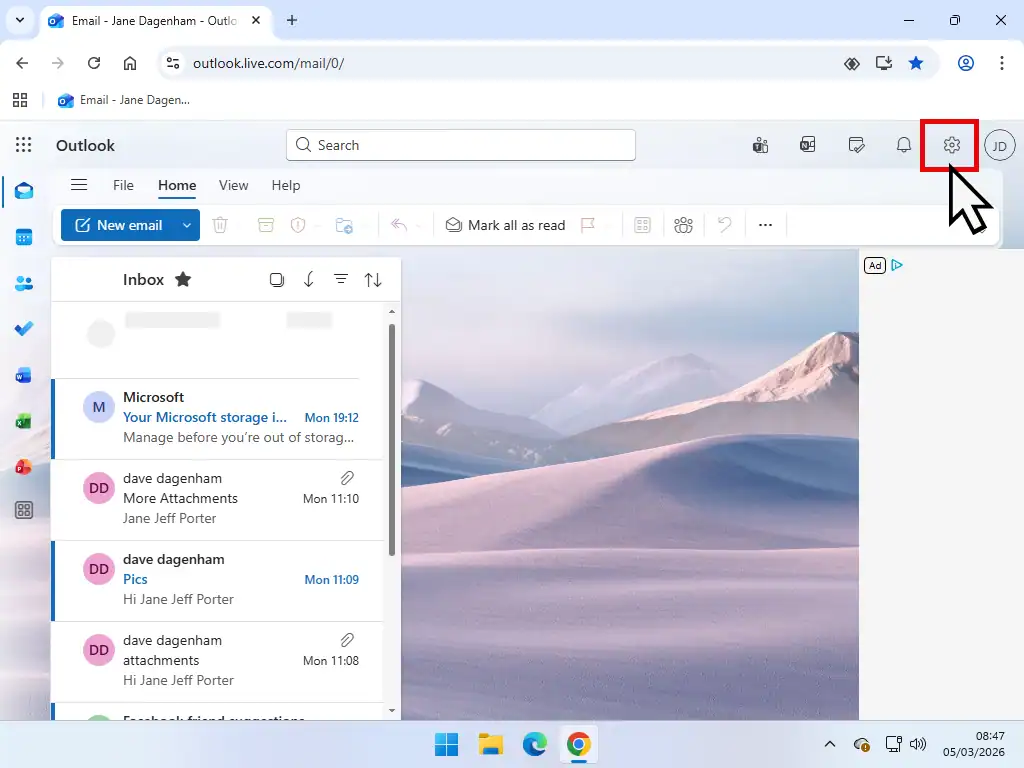Open the inbox Filter dropdown
This screenshot has height=768, width=1024.
[x=341, y=279]
